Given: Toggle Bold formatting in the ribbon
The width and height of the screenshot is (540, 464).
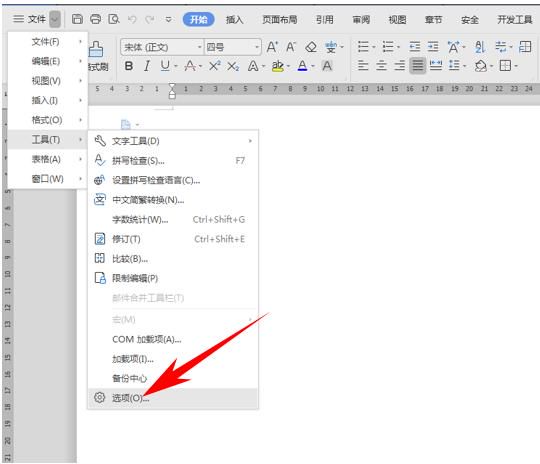Looking at the screenshot, I should point(129,65).
